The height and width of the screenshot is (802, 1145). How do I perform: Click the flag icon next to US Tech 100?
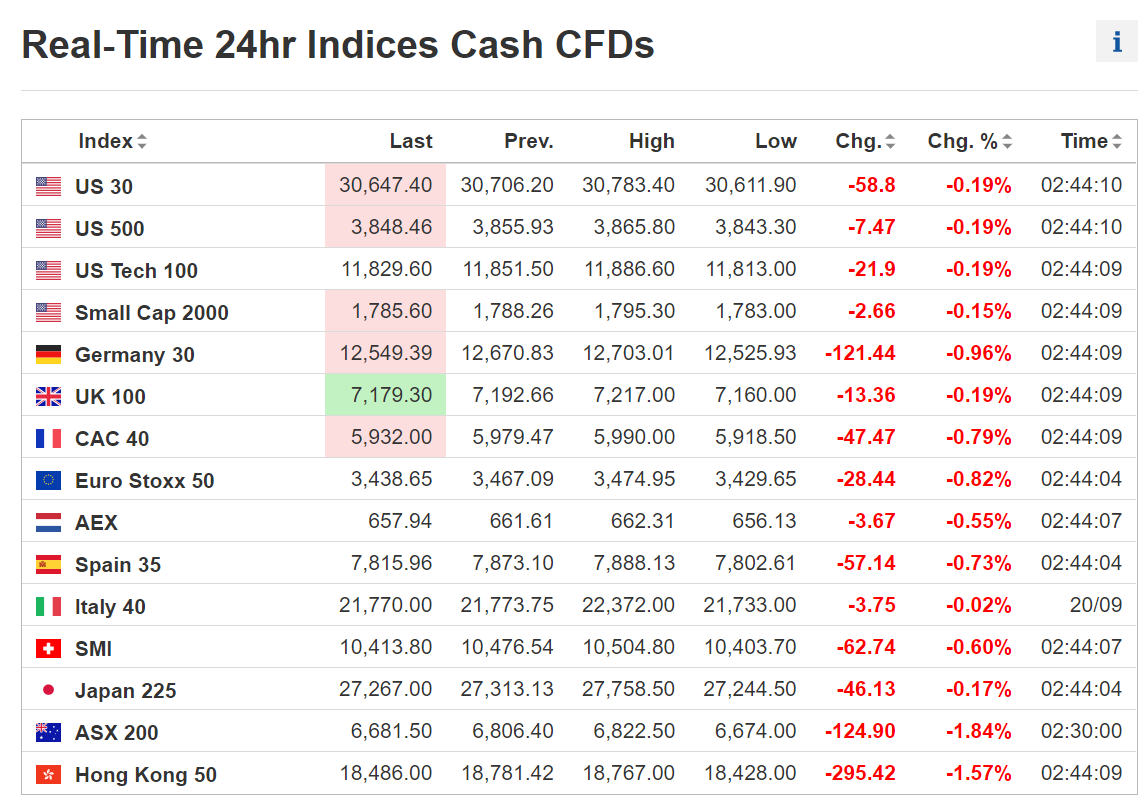click(x=48, y=270)
